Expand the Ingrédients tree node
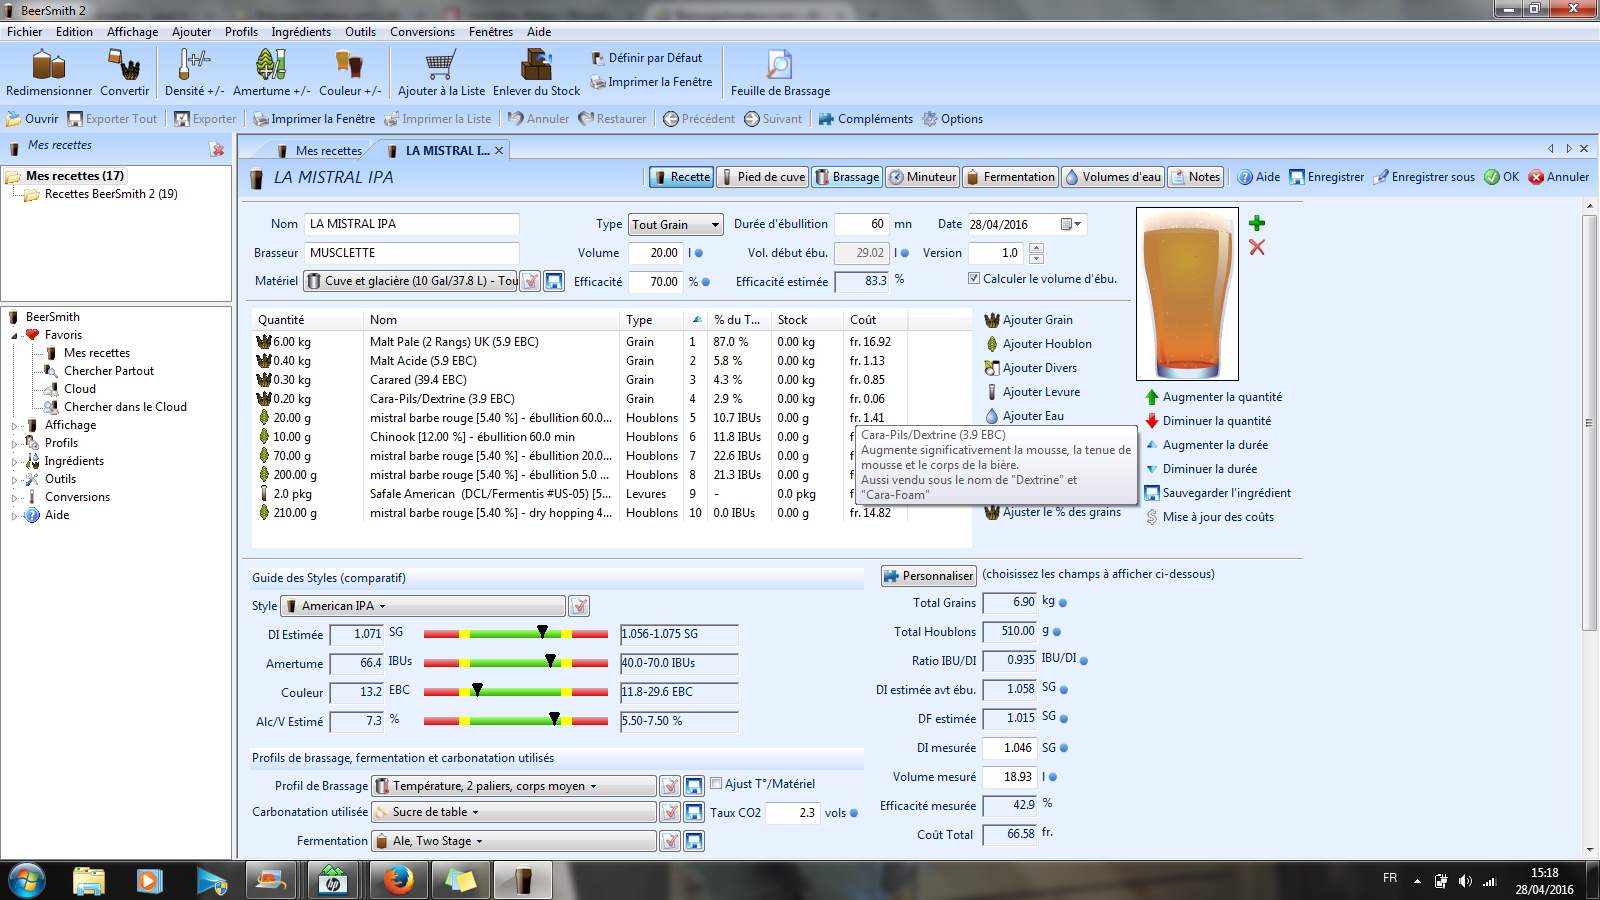Image resolution: width=1600 pixels, height=900 pixels. 15,462
